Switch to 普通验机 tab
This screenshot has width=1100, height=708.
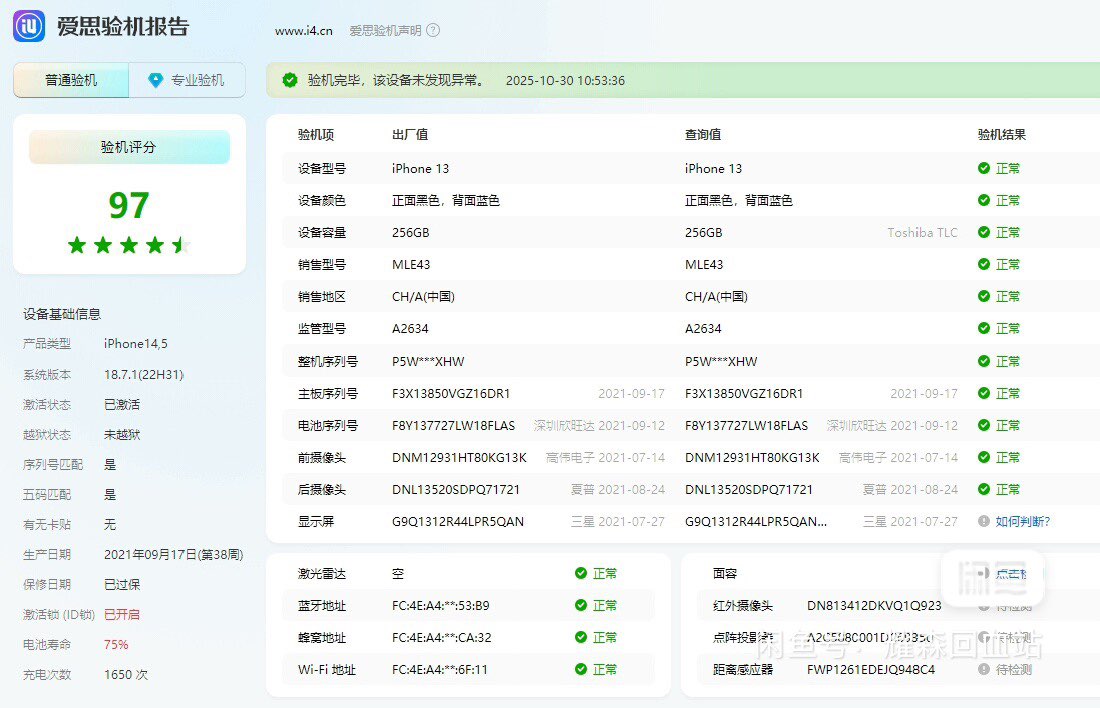click(x=71, y=80)
